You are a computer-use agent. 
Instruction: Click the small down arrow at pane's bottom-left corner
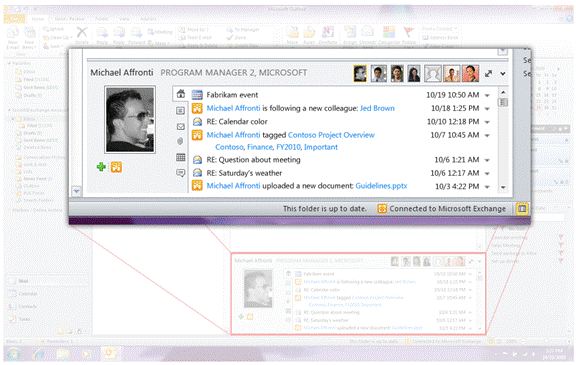[x=76, y=191]
